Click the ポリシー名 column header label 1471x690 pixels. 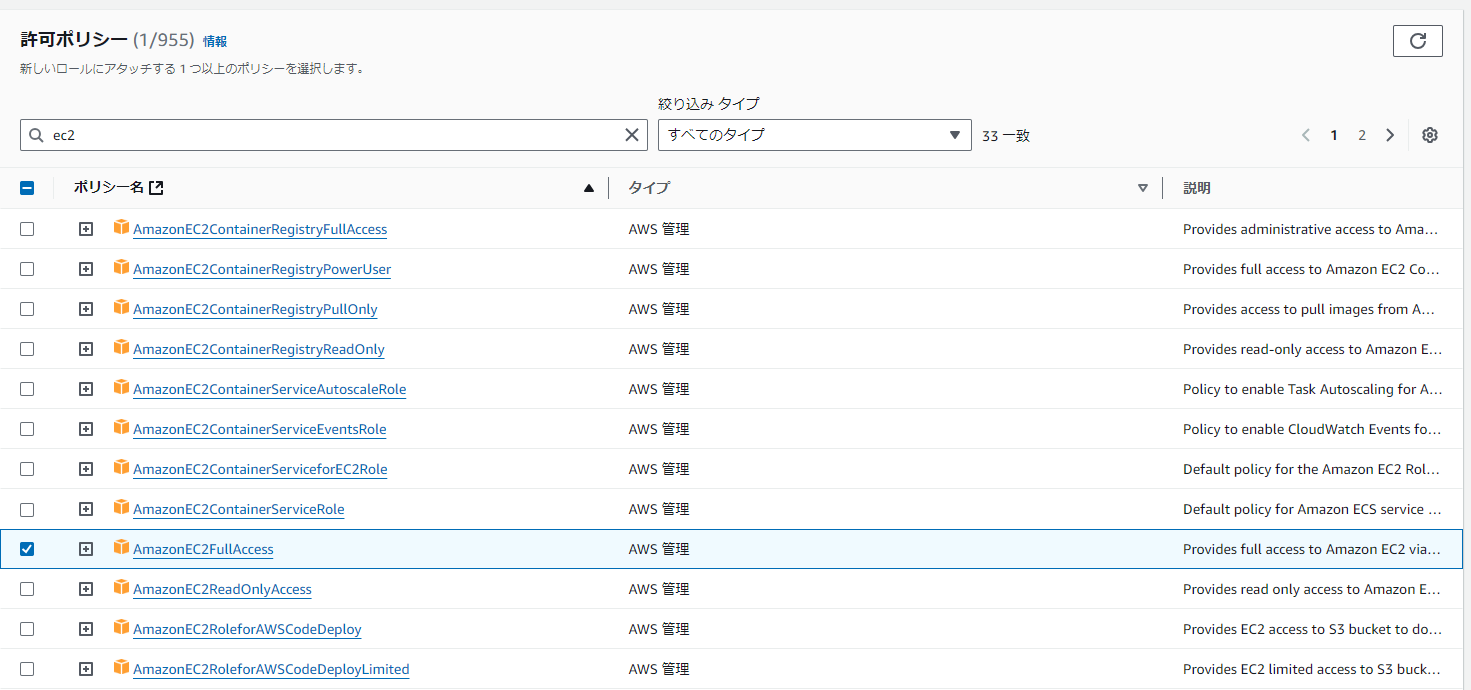pyautogui.click(x=109, y=187)
